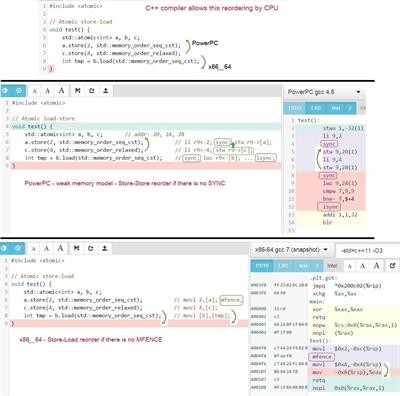This screenshot has height=396, width=400.
Task: Click the upload arrow icon in PowerPC editor toolbar
Action: pos(106,91)
